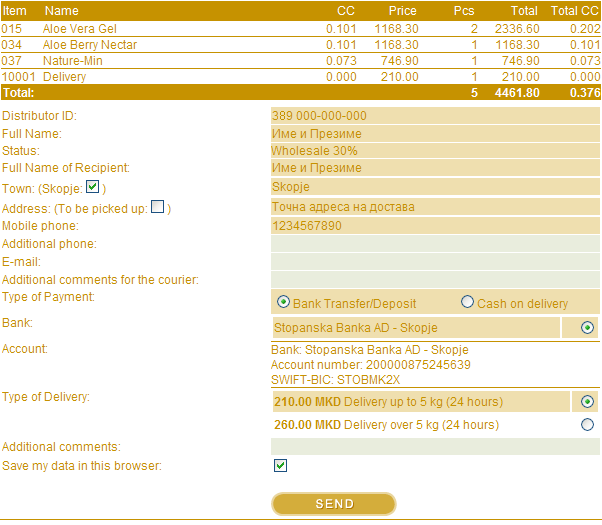Toggle the Skopje town checkbox
The width and height of the screenshot is (602, 525).
93,187
